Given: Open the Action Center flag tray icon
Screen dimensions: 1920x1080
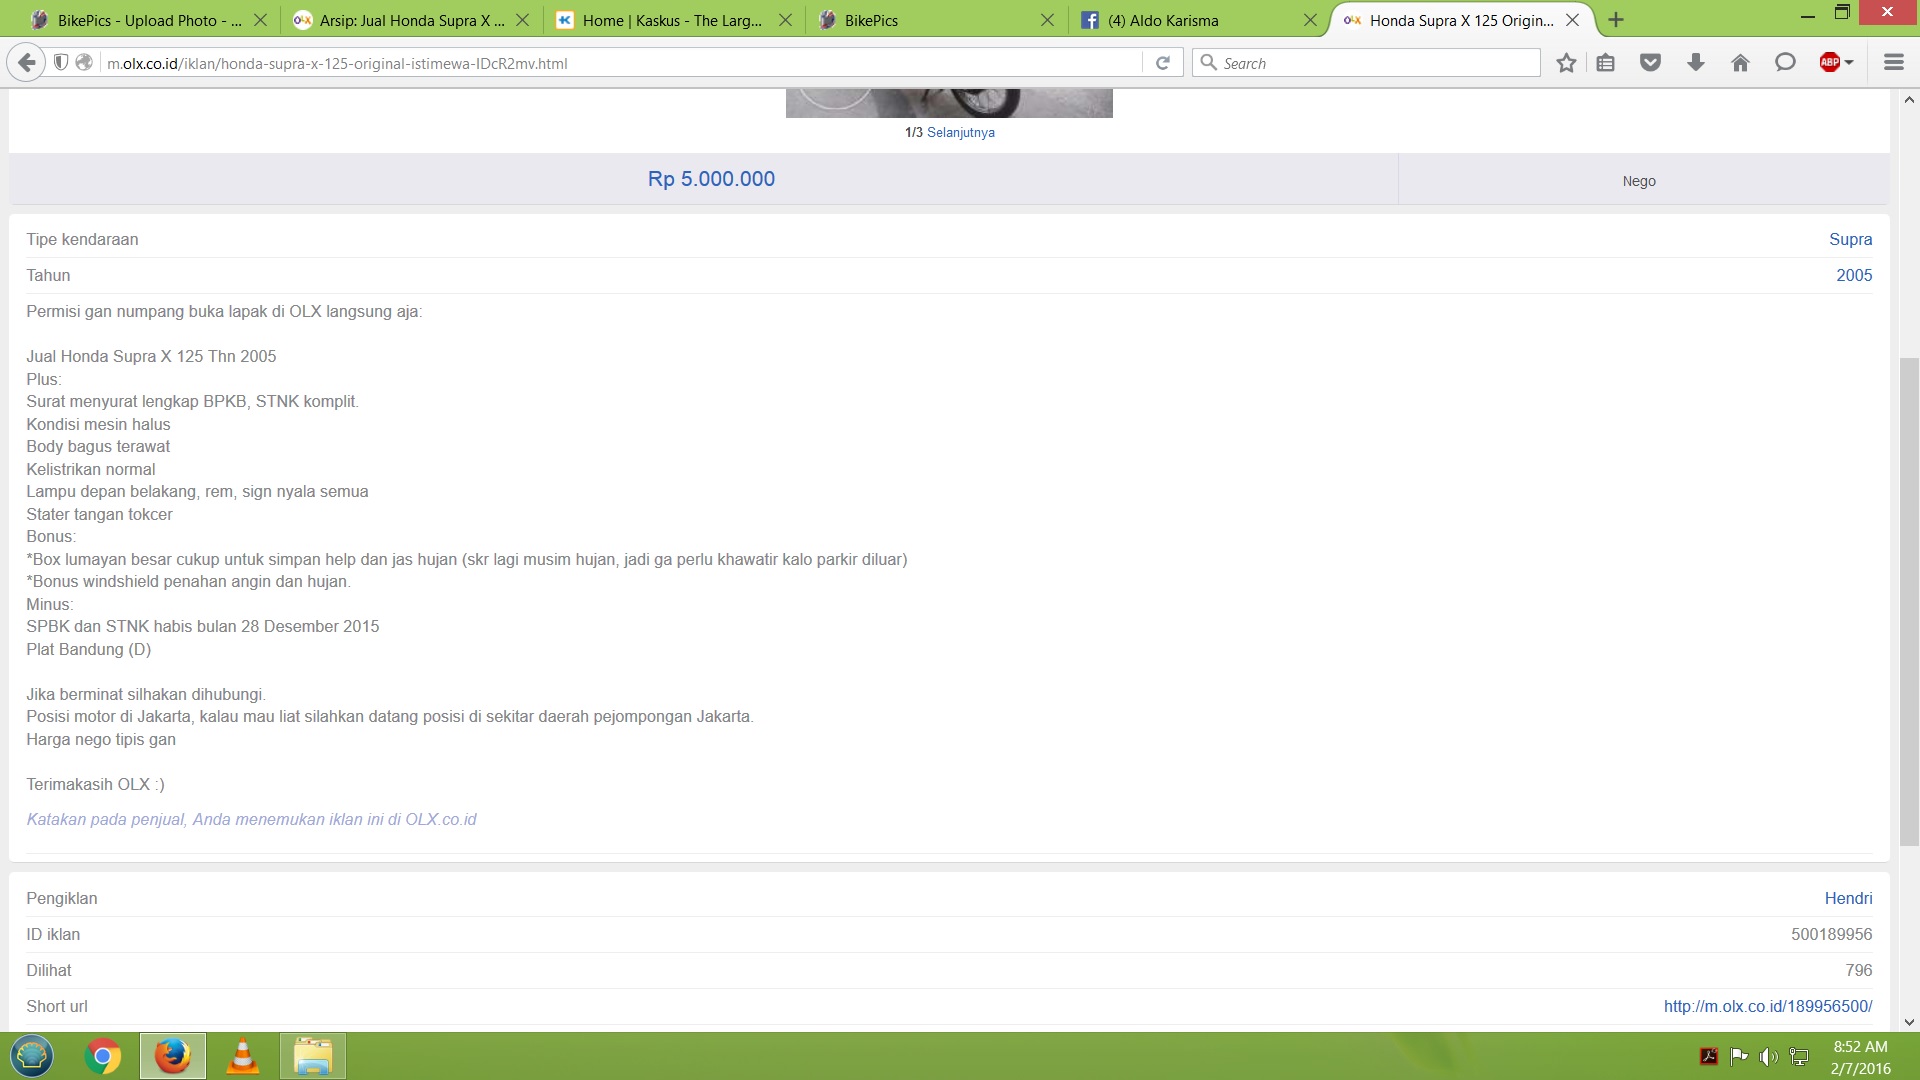Looking at the screenshot, I should [x=1739, y=1056].
